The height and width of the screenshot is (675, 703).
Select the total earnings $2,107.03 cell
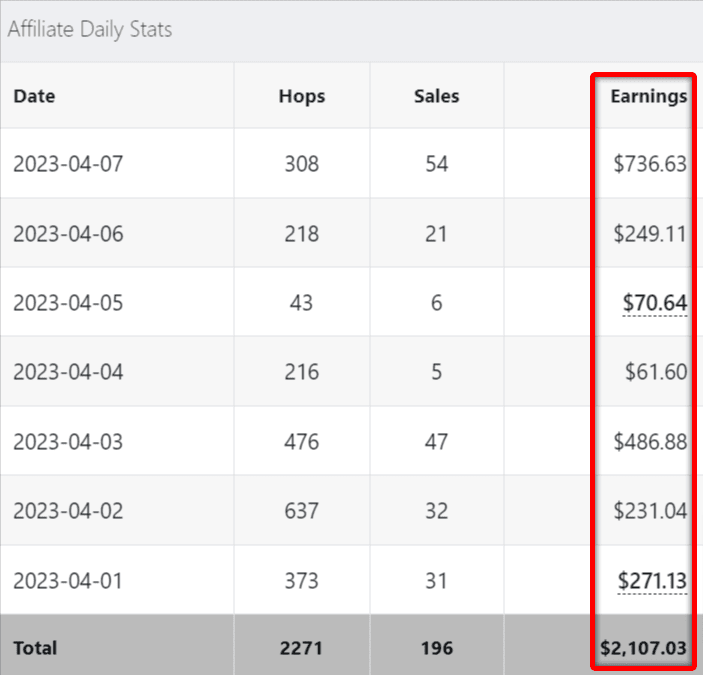tap(643, 649)
